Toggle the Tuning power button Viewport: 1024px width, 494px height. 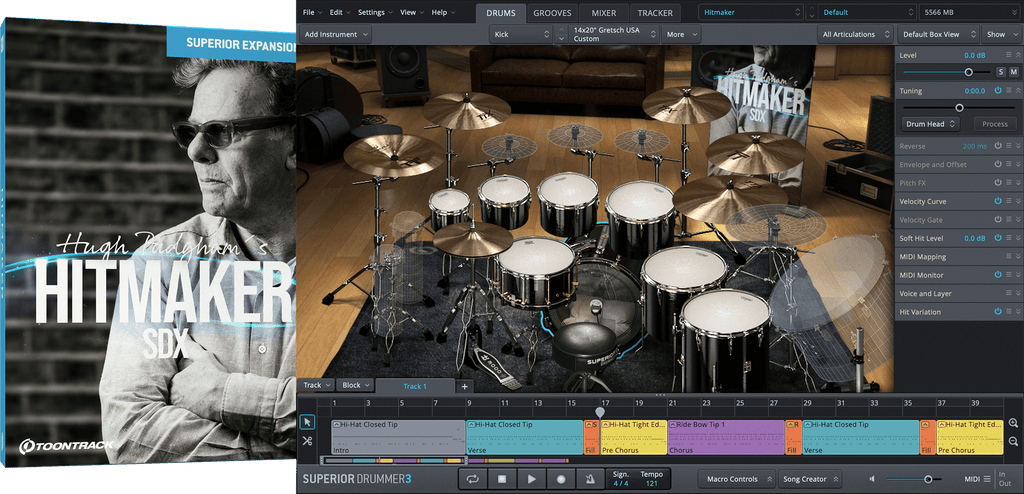pyautogui.click(x=998, y=91)
